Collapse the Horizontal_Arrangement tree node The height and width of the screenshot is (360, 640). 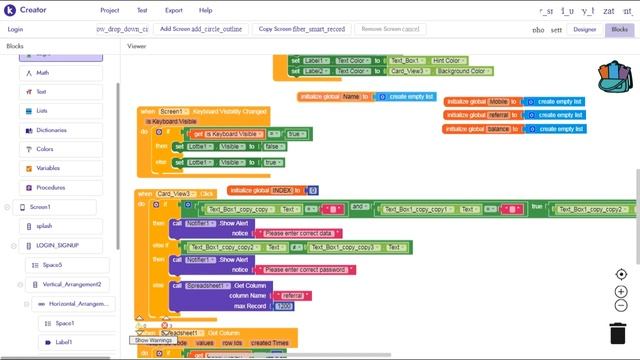pos(27,304)
